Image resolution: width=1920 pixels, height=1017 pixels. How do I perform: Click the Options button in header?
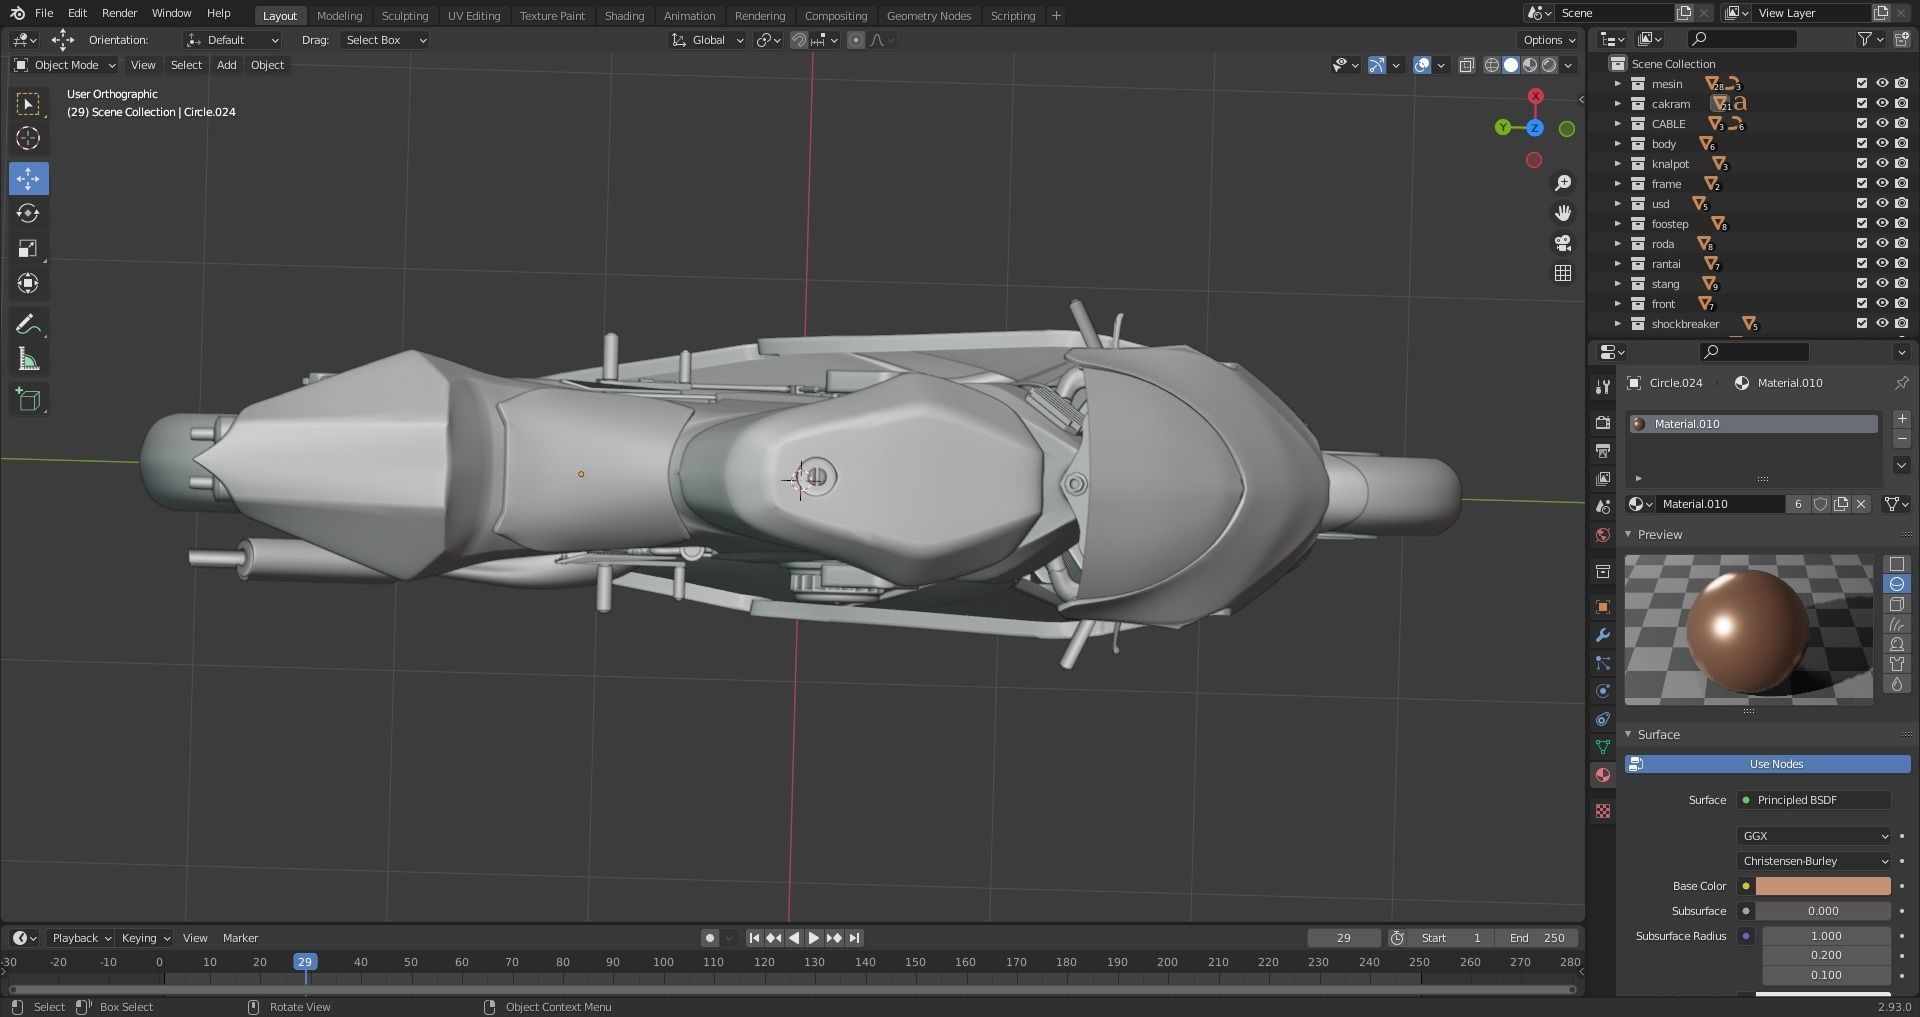pos(1549,40)
